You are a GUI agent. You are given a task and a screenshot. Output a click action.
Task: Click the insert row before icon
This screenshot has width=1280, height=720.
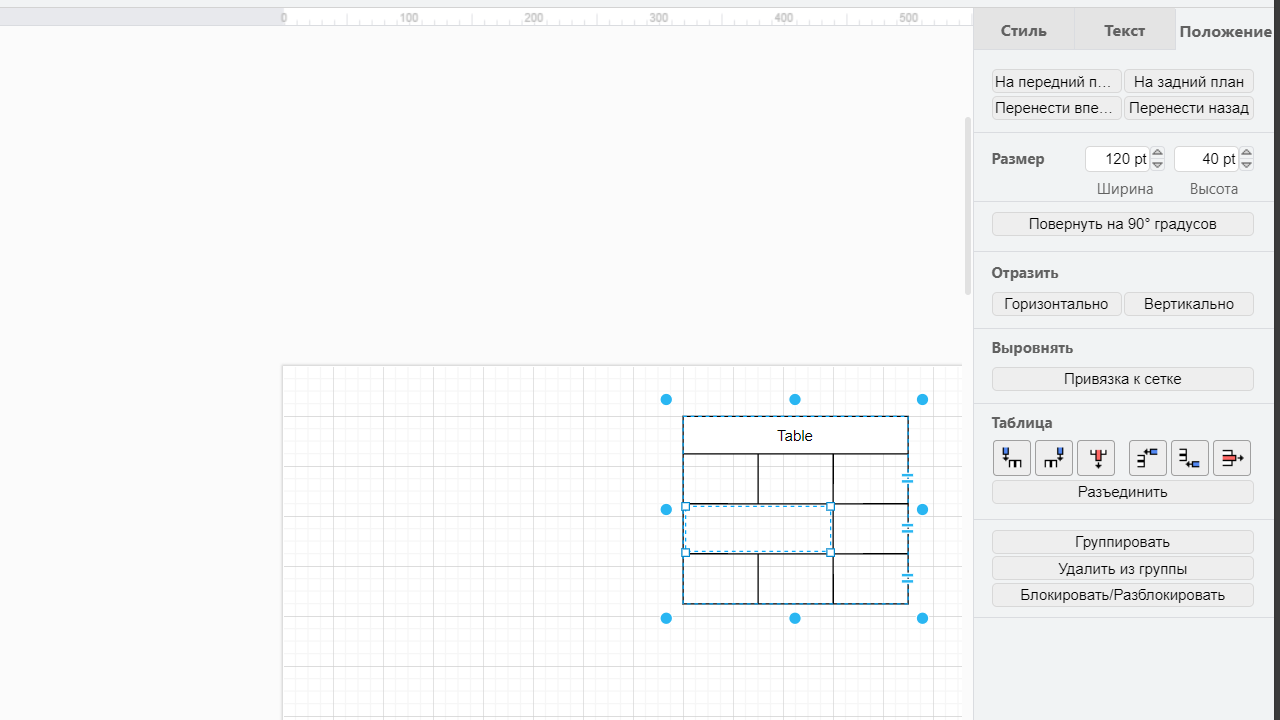[1147, 458]
